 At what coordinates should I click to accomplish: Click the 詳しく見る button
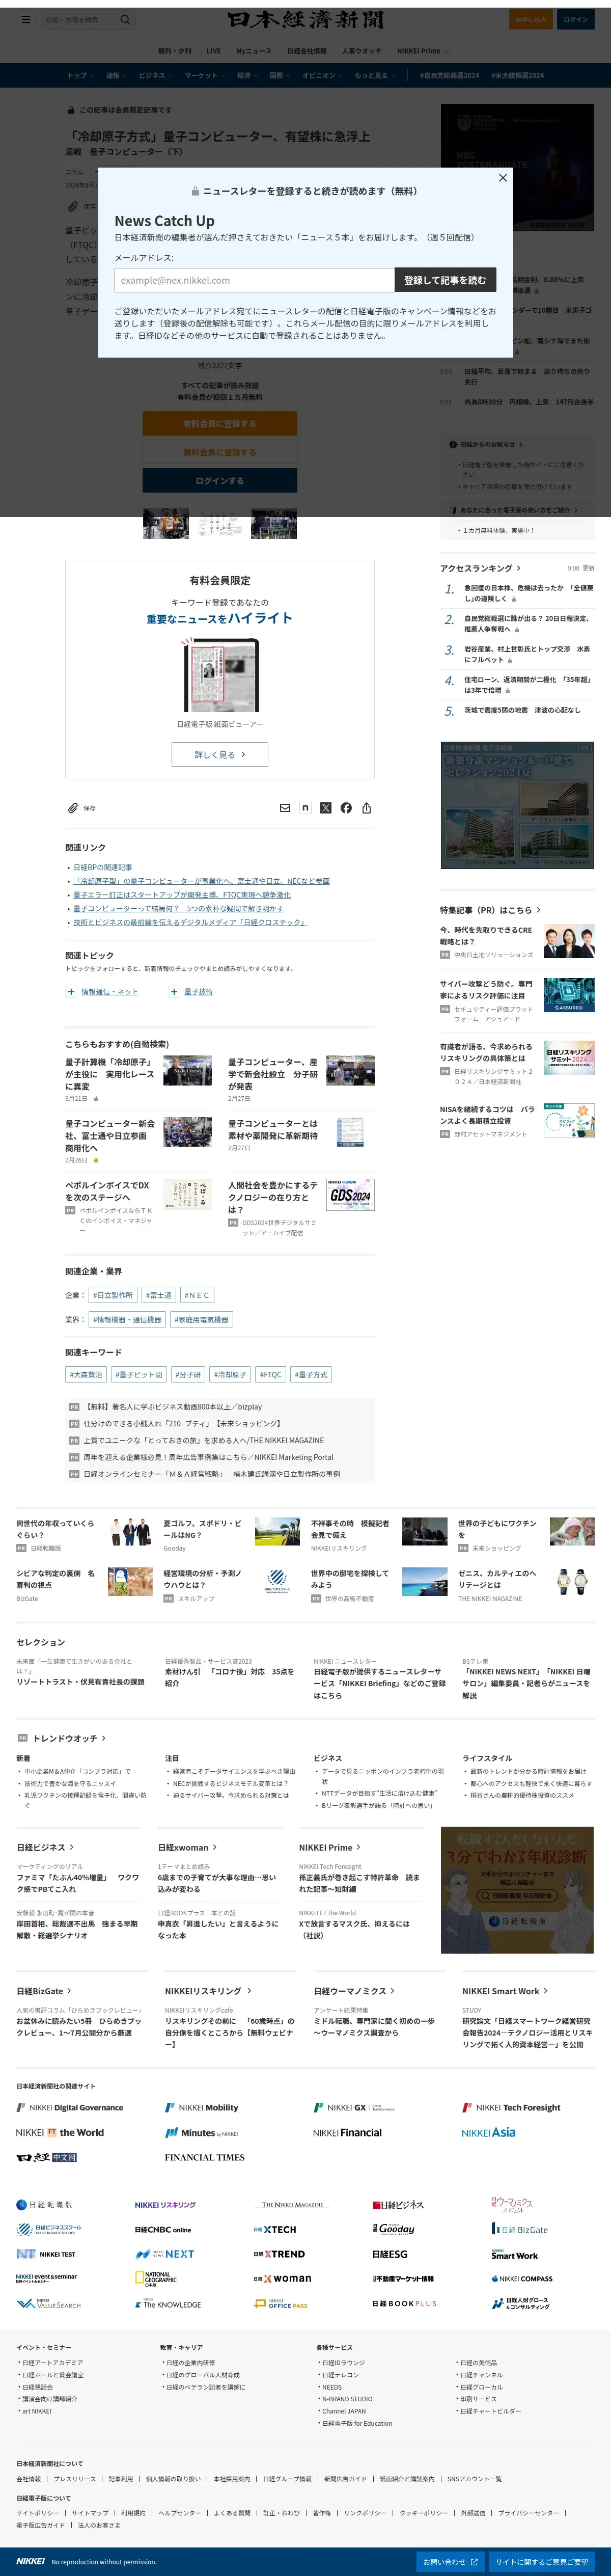coord(219,755)
